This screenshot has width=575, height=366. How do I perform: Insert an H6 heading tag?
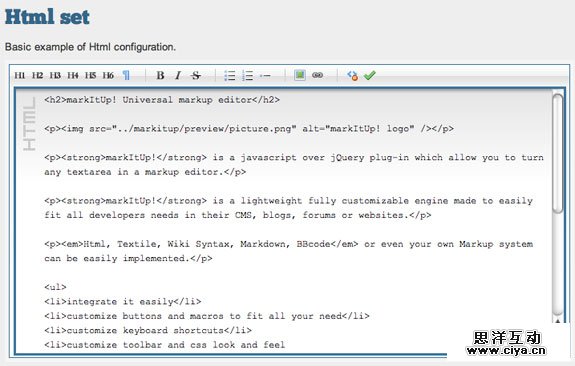[108, 76]
